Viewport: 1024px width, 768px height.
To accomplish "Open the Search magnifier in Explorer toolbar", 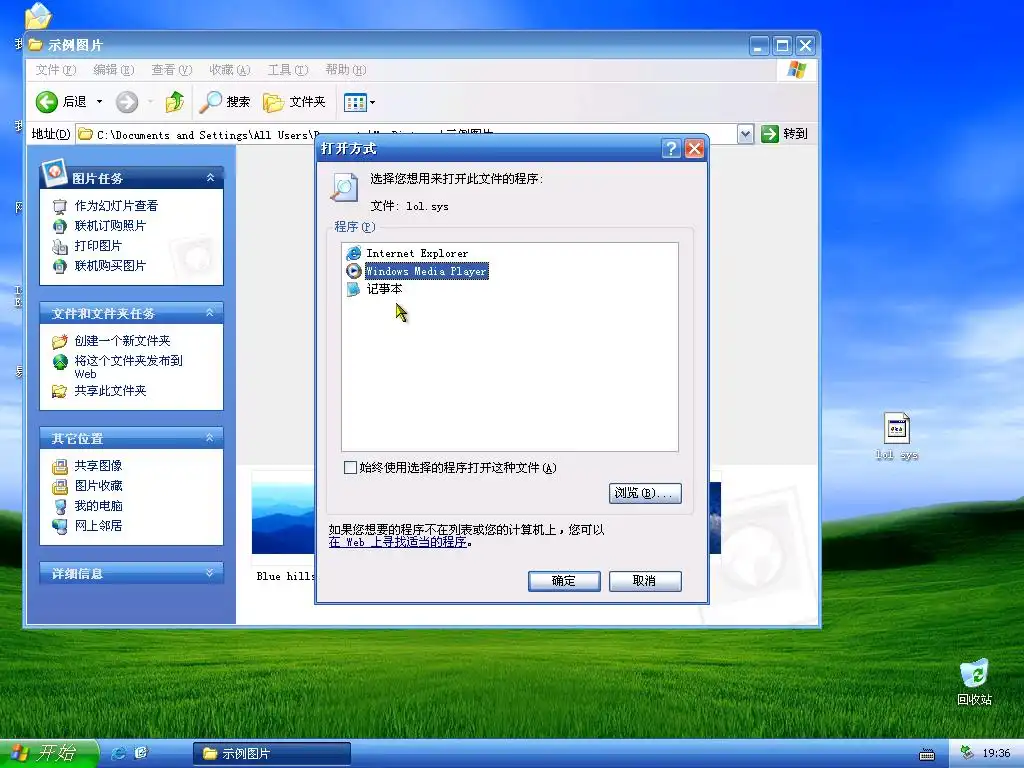I will click(x=210, y=102).
